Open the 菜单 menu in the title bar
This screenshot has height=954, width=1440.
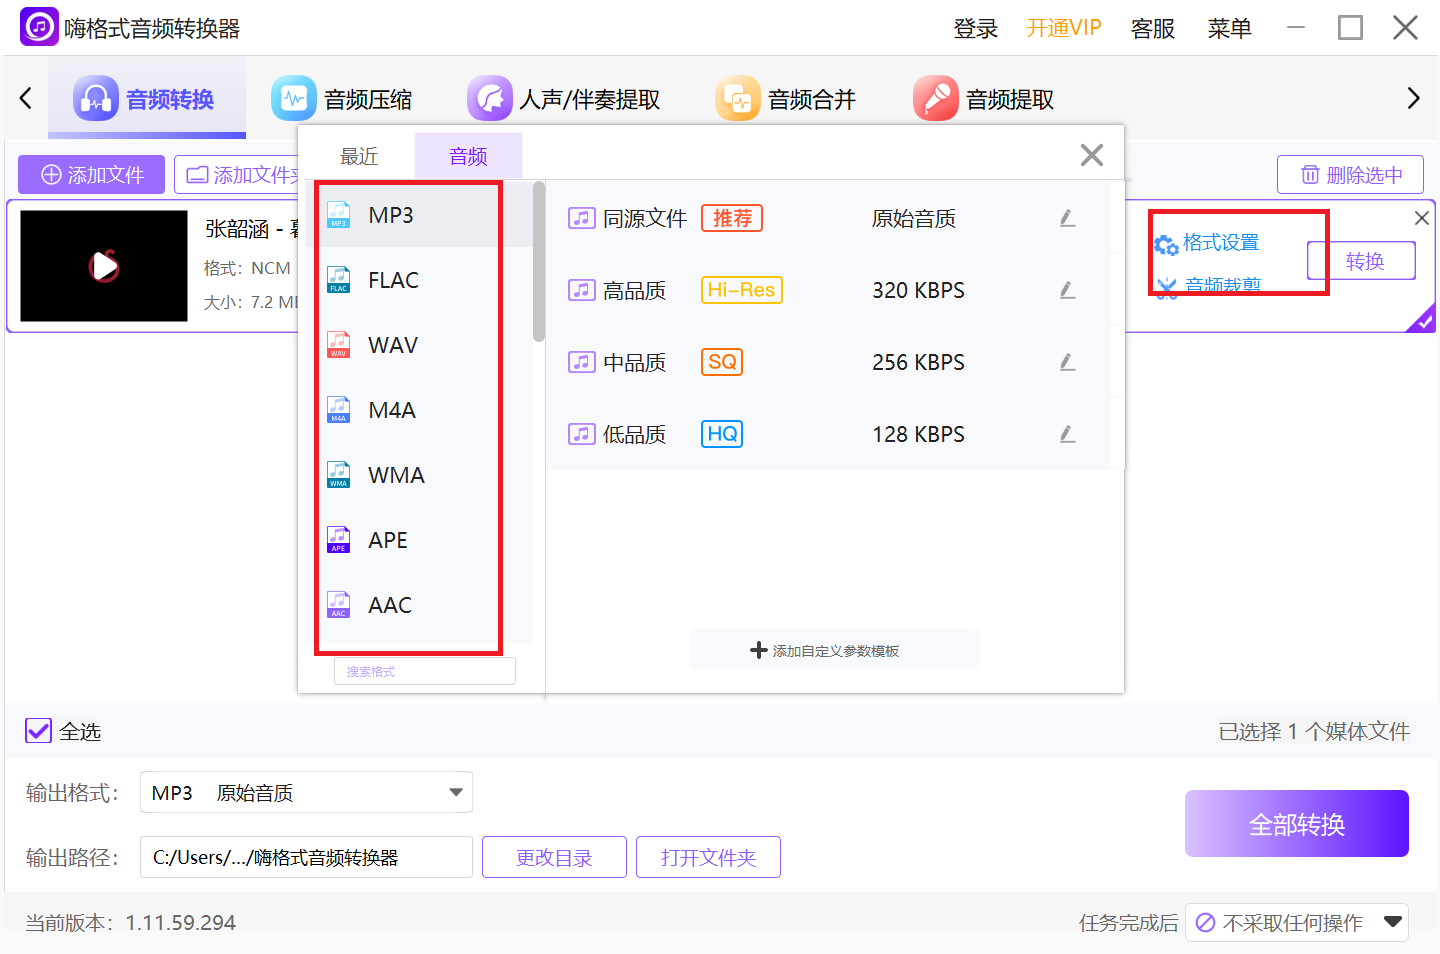[x=1229, y=28]
